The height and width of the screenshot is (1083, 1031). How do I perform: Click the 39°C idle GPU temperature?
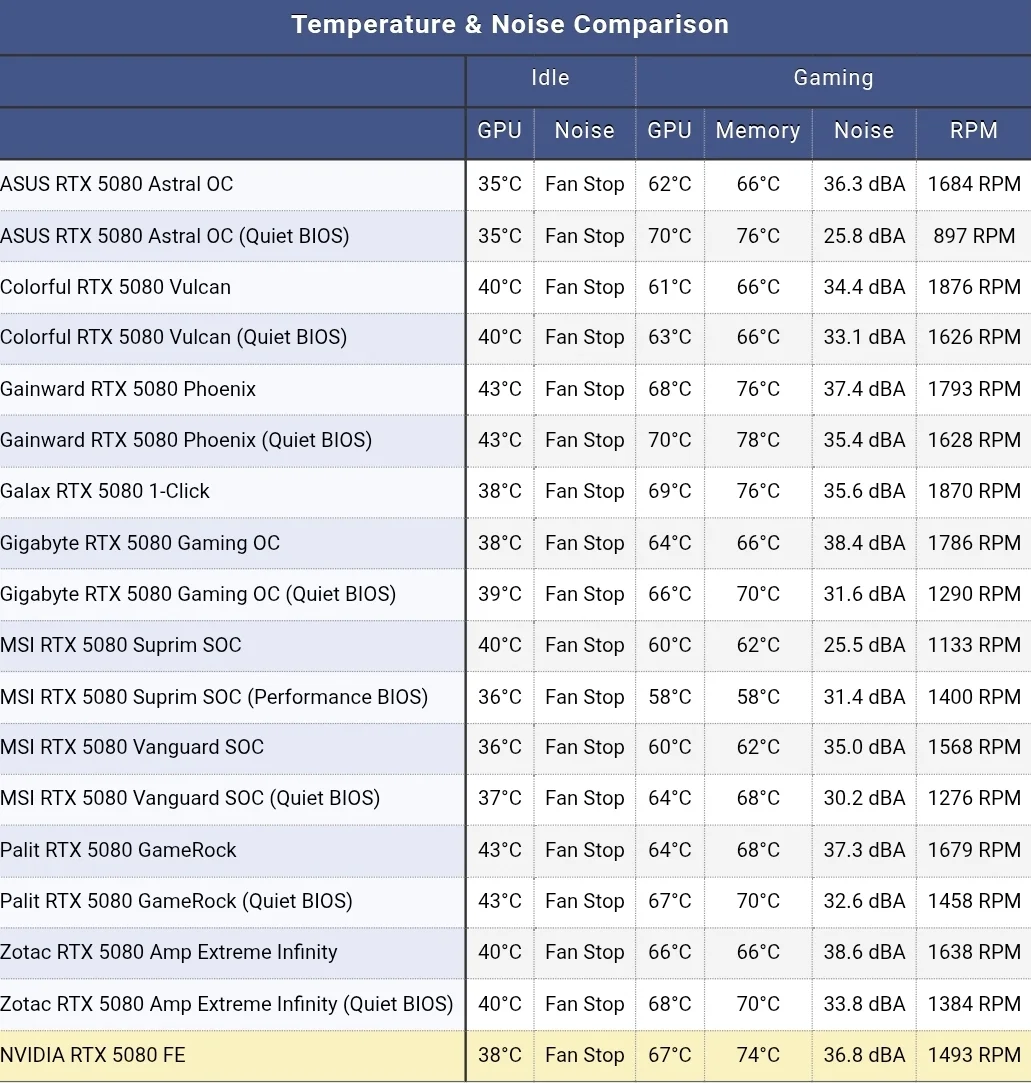pos(500,594)
